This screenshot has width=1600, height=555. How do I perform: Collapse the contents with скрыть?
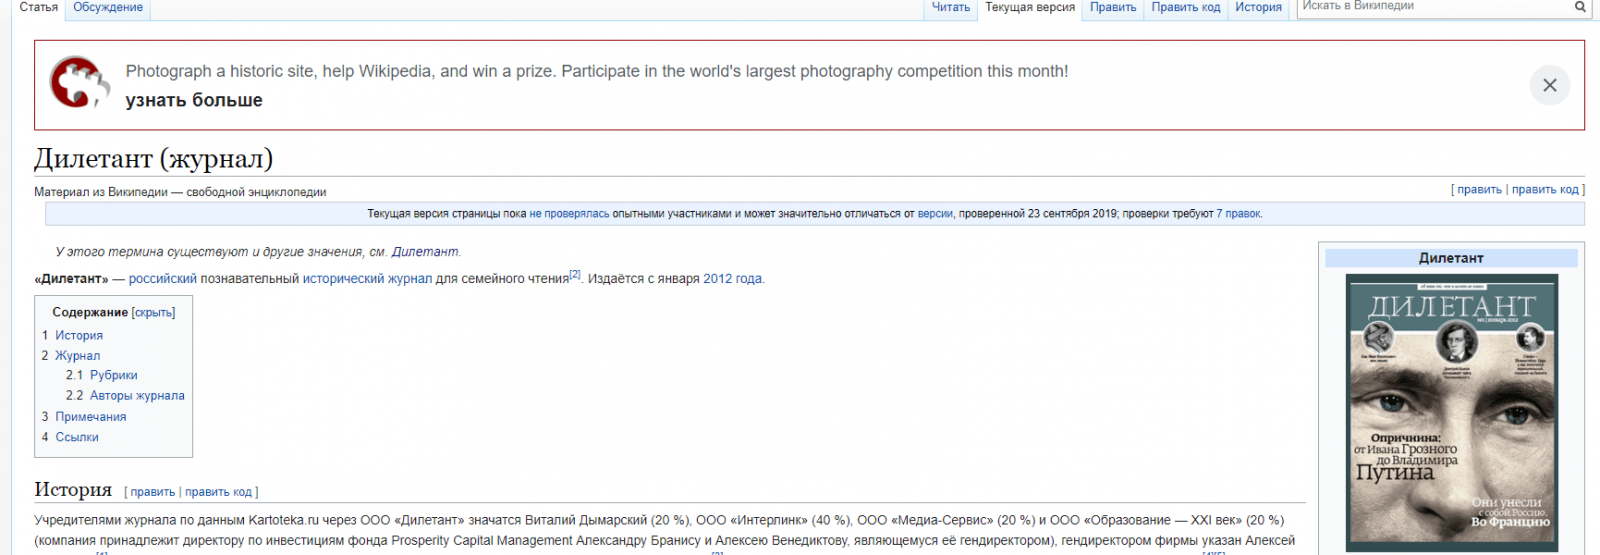pyautogui.click(x=153, y=313)
